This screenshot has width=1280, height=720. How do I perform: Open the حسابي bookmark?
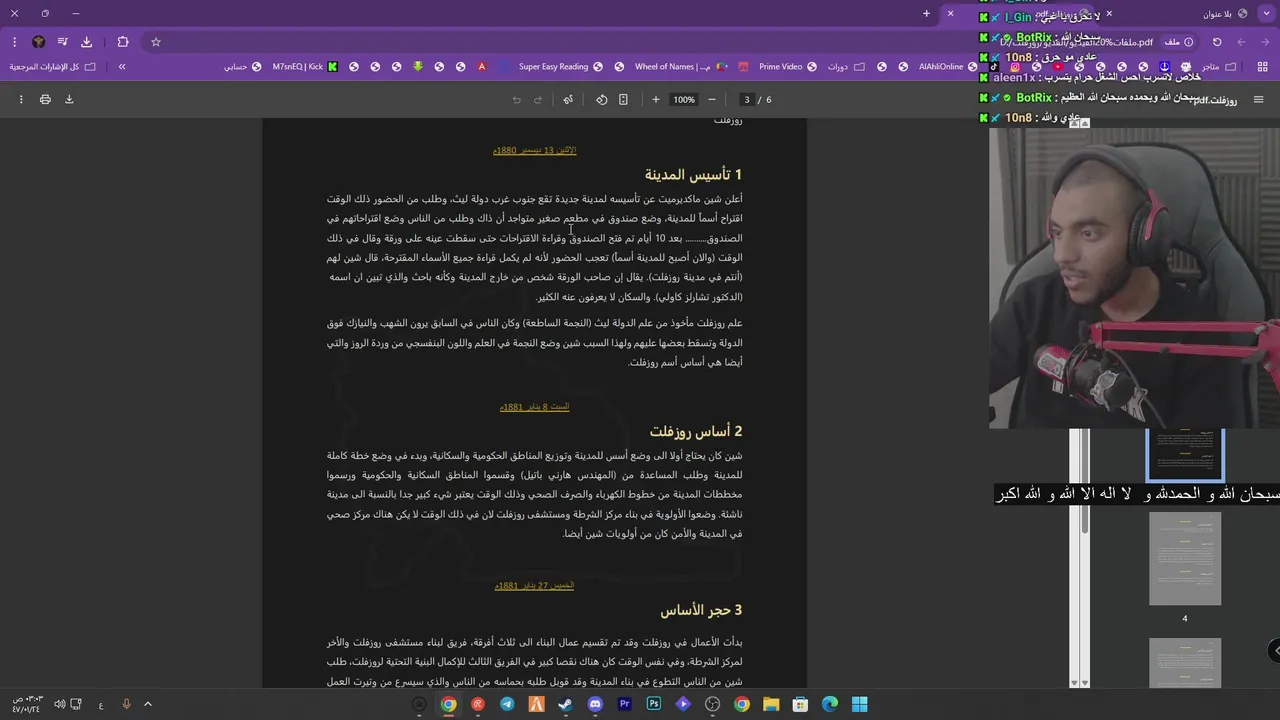pos(241,67)
